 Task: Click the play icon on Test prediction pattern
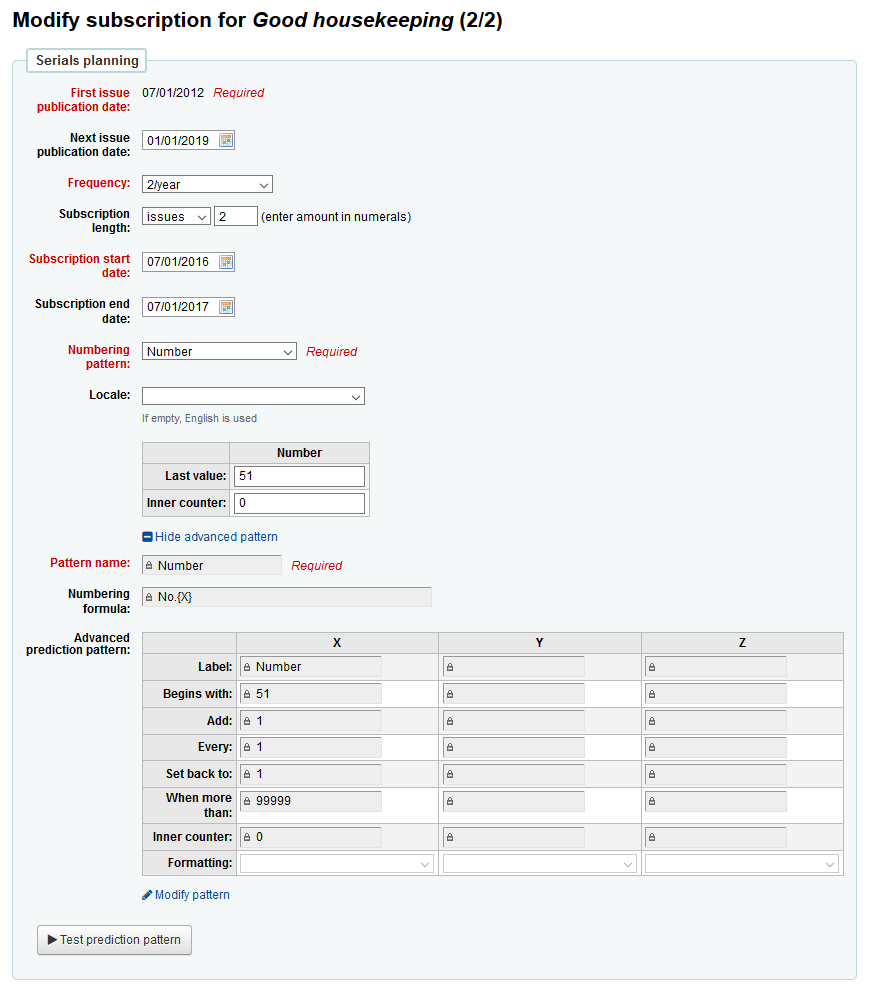pyautogui.click(x=52, y=940)
